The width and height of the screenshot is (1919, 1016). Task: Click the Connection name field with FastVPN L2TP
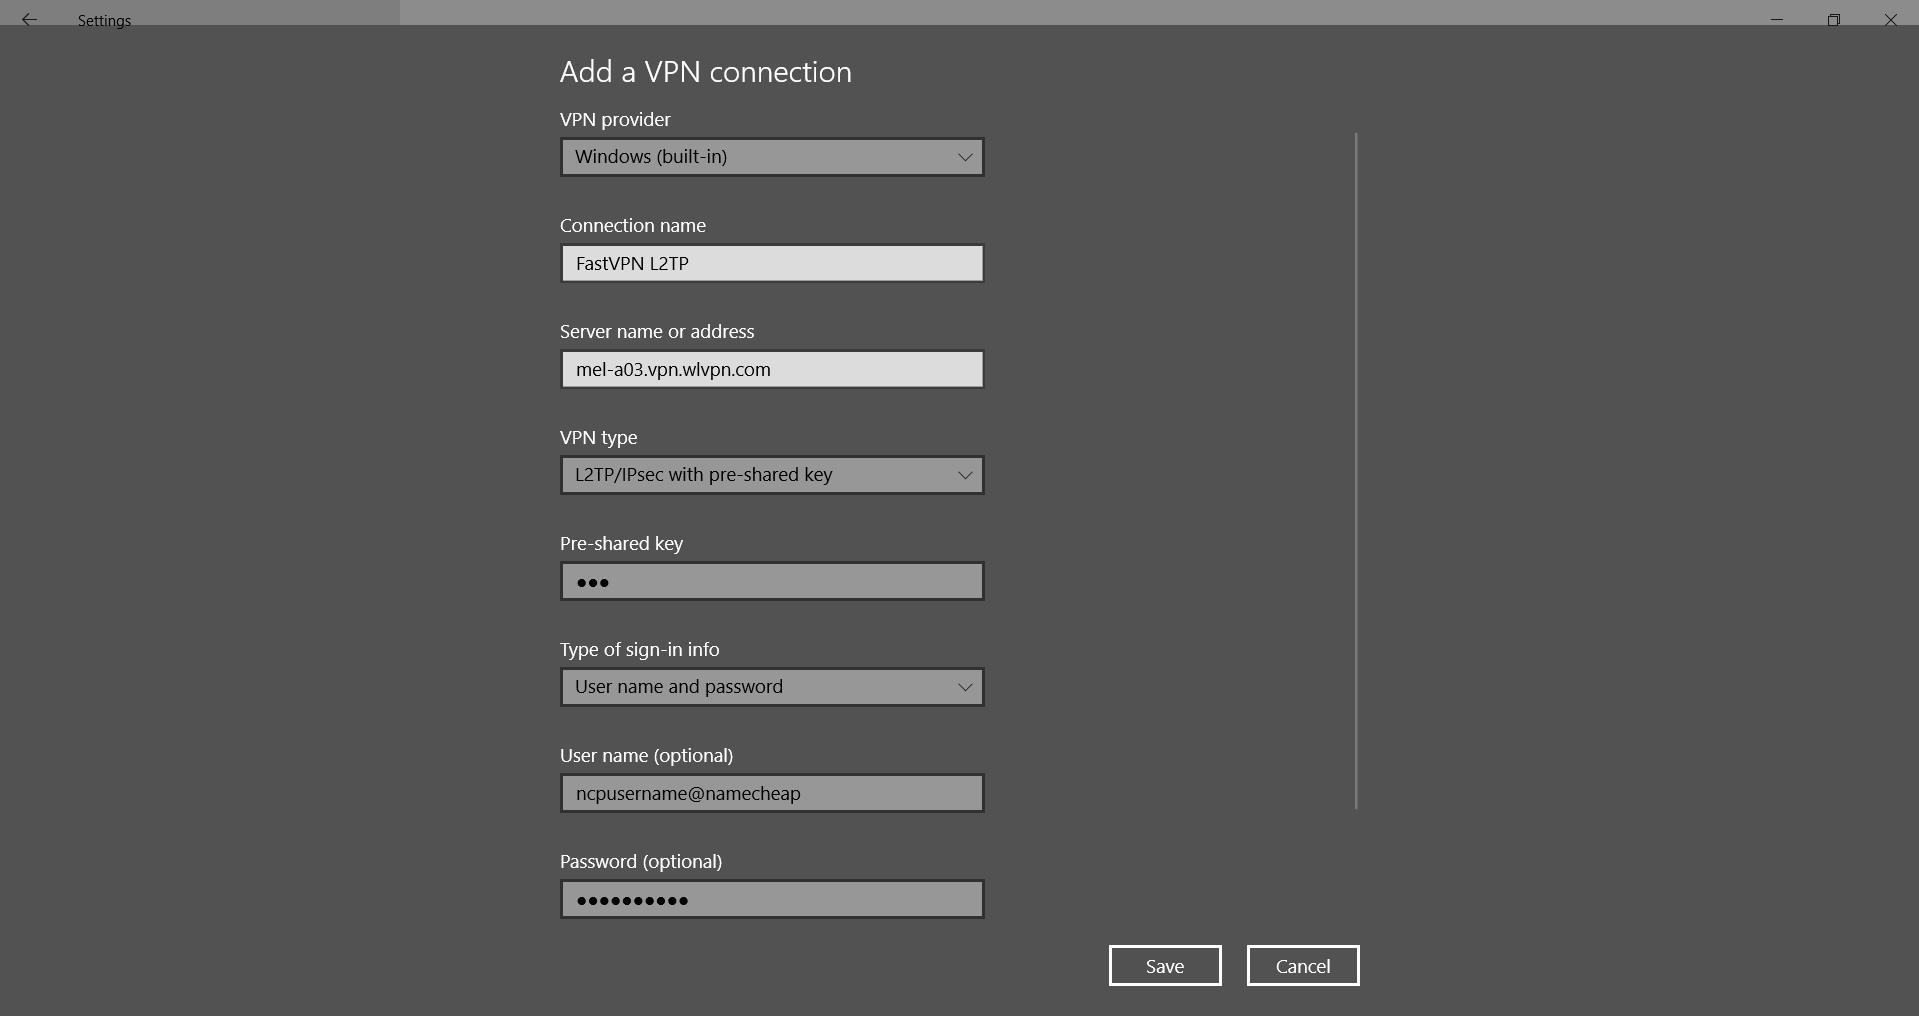(x=772, y=263)
